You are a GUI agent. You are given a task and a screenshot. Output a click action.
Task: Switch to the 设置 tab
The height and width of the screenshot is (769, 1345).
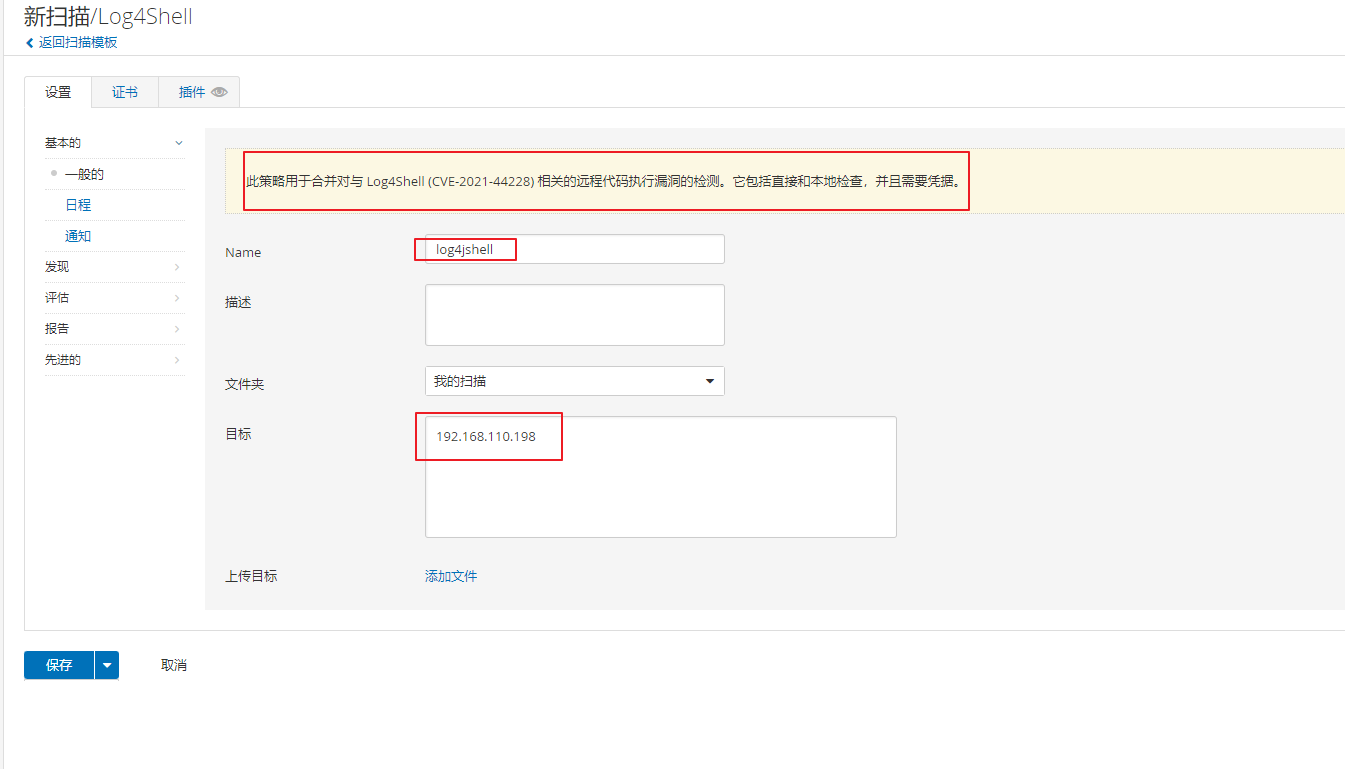tap(58, 92)
